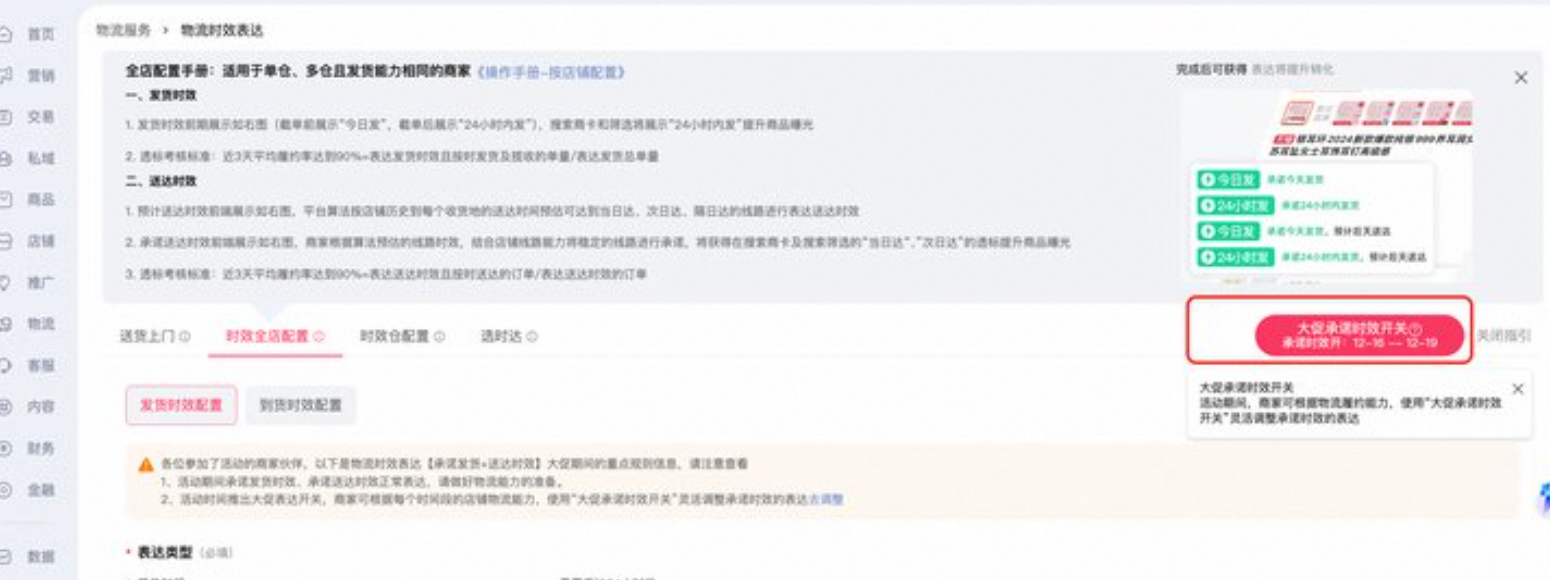Click the info icon beside 时效仓配置
1550x580 pixels.
point(439,337)
